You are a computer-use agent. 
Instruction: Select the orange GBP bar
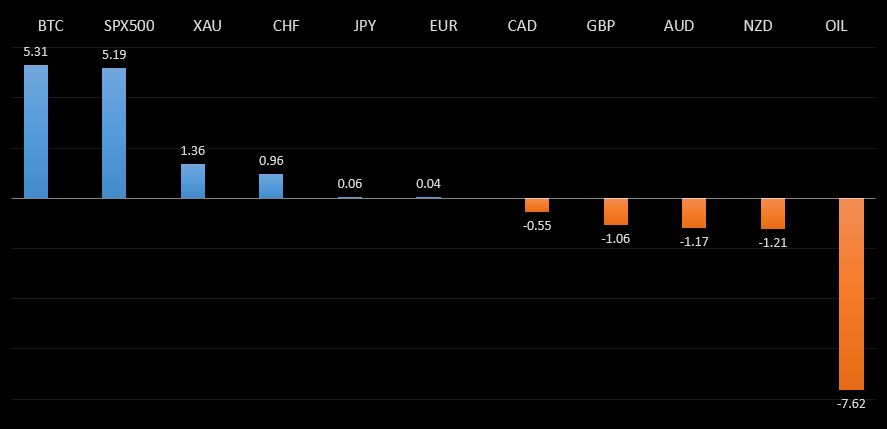point(616,211)
